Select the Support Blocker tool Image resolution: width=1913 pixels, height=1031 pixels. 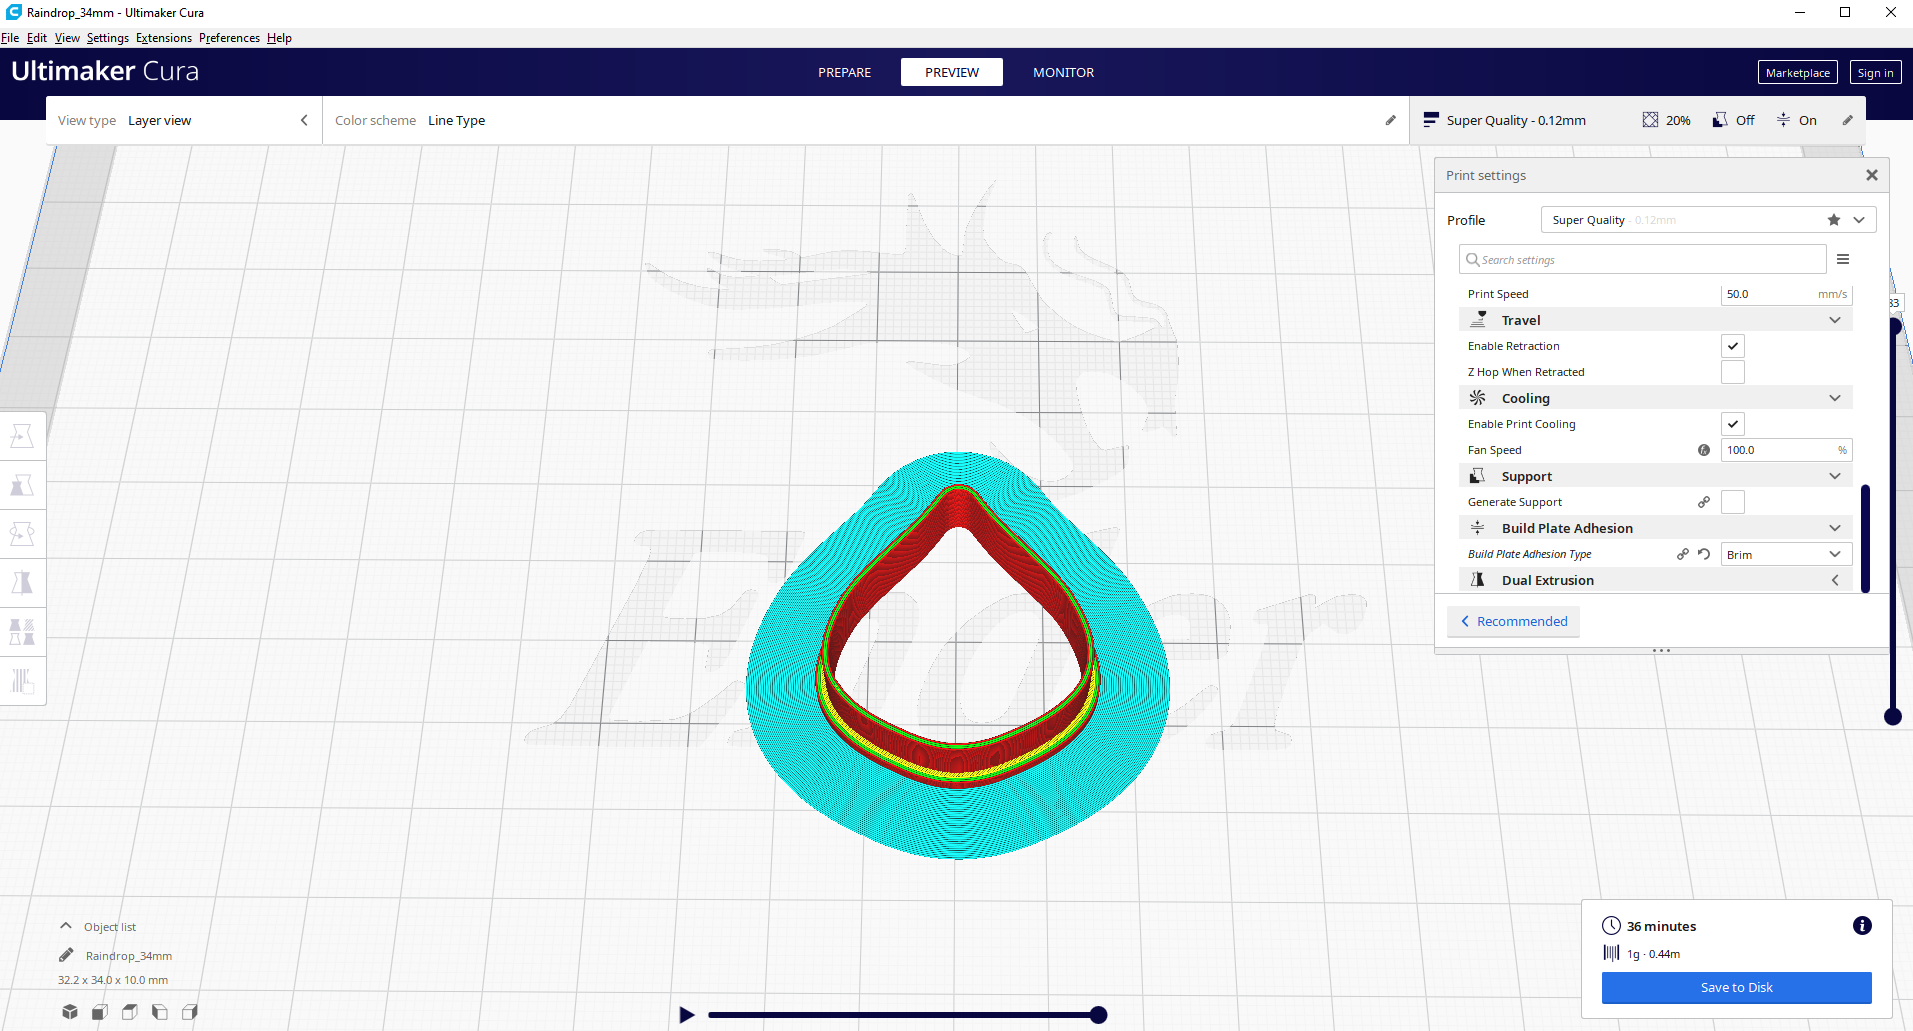[x=24, y=681]
